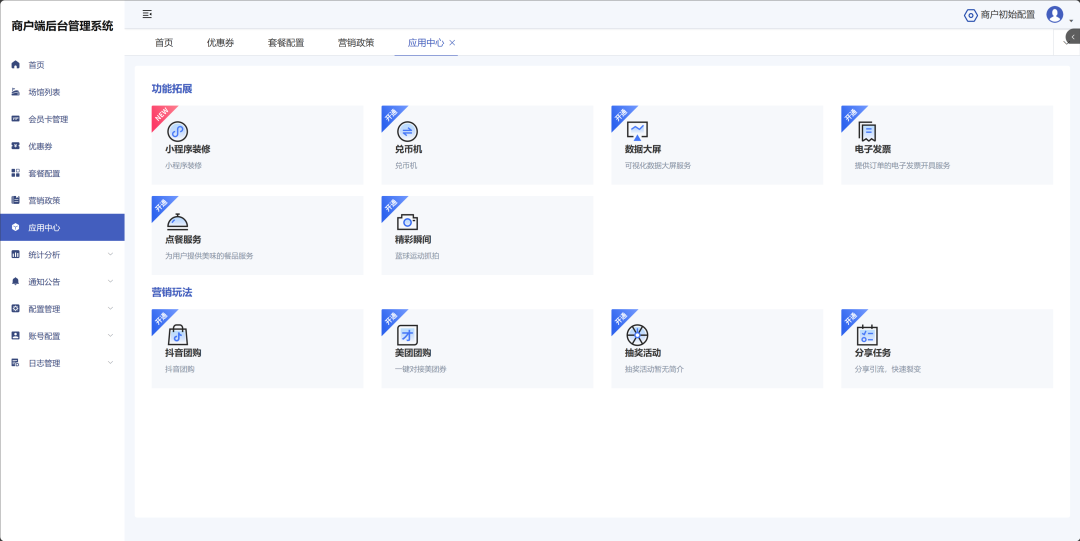1080x541 pixels.
Task: Go to 场馆列表 in sidebar
Action: [x=44, y=92]
